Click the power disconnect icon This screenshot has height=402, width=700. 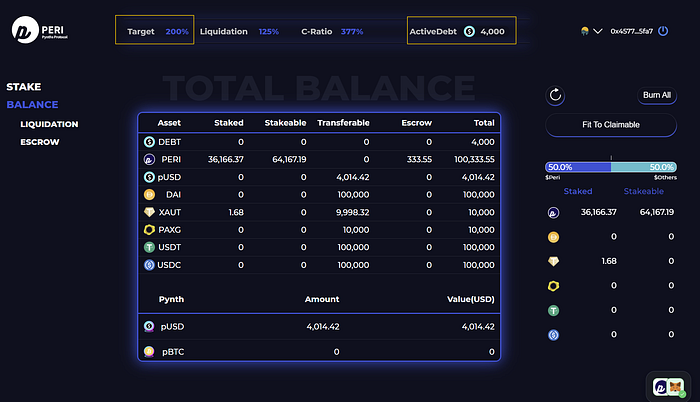663,31
